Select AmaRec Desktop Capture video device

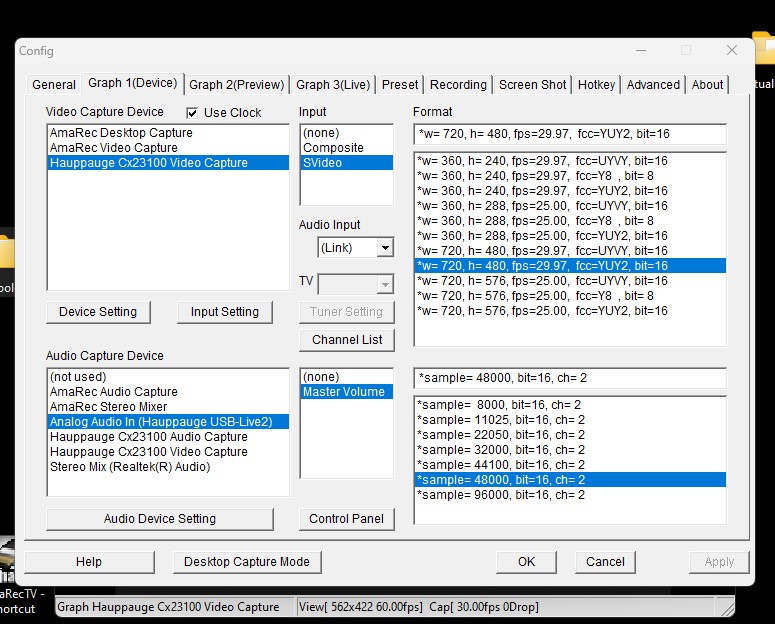click(168, 133)
